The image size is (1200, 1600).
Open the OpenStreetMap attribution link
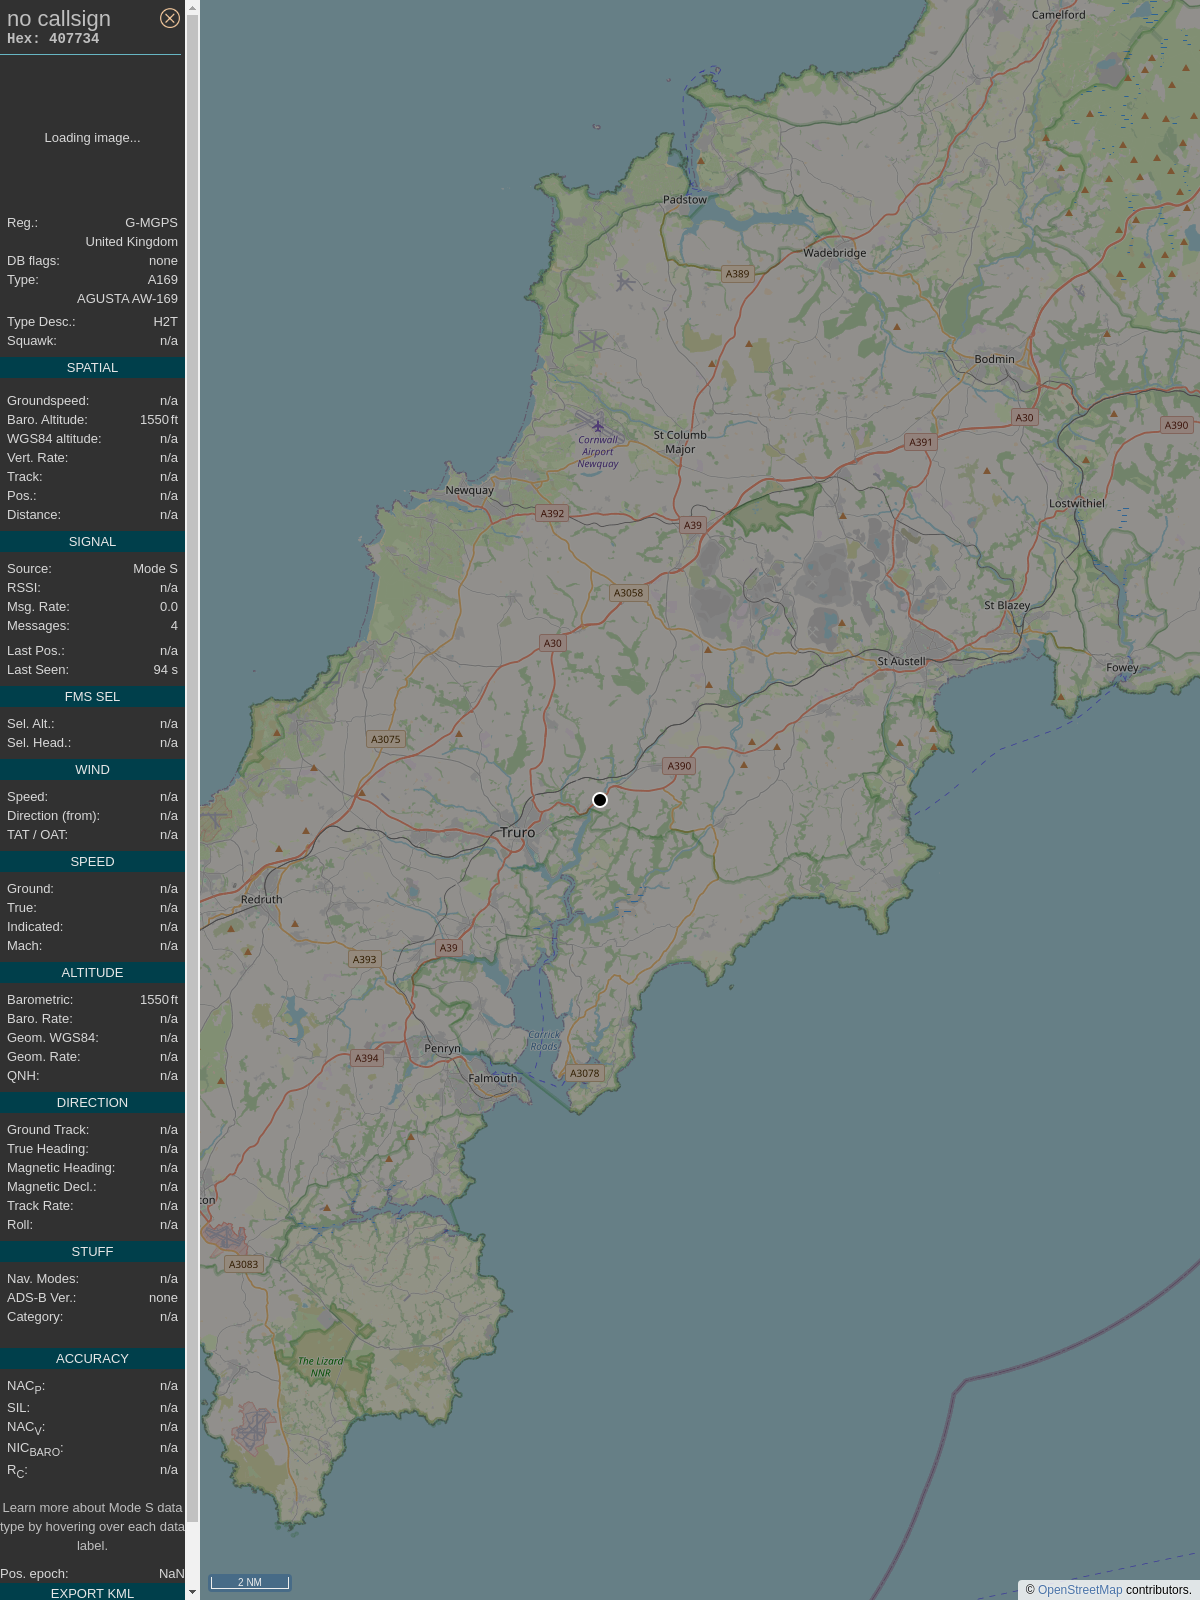(x=1080, y=1590)
